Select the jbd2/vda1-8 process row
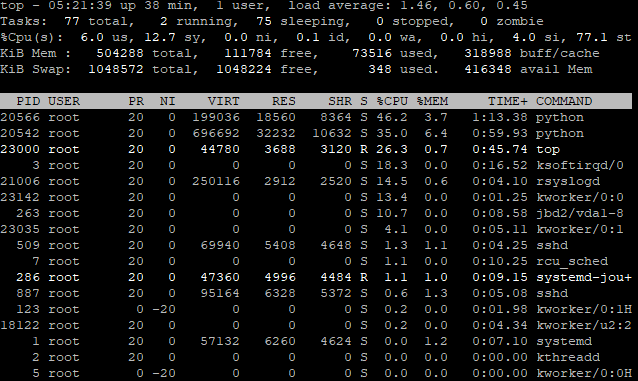 pyautogui.click(x=316, y=213)
